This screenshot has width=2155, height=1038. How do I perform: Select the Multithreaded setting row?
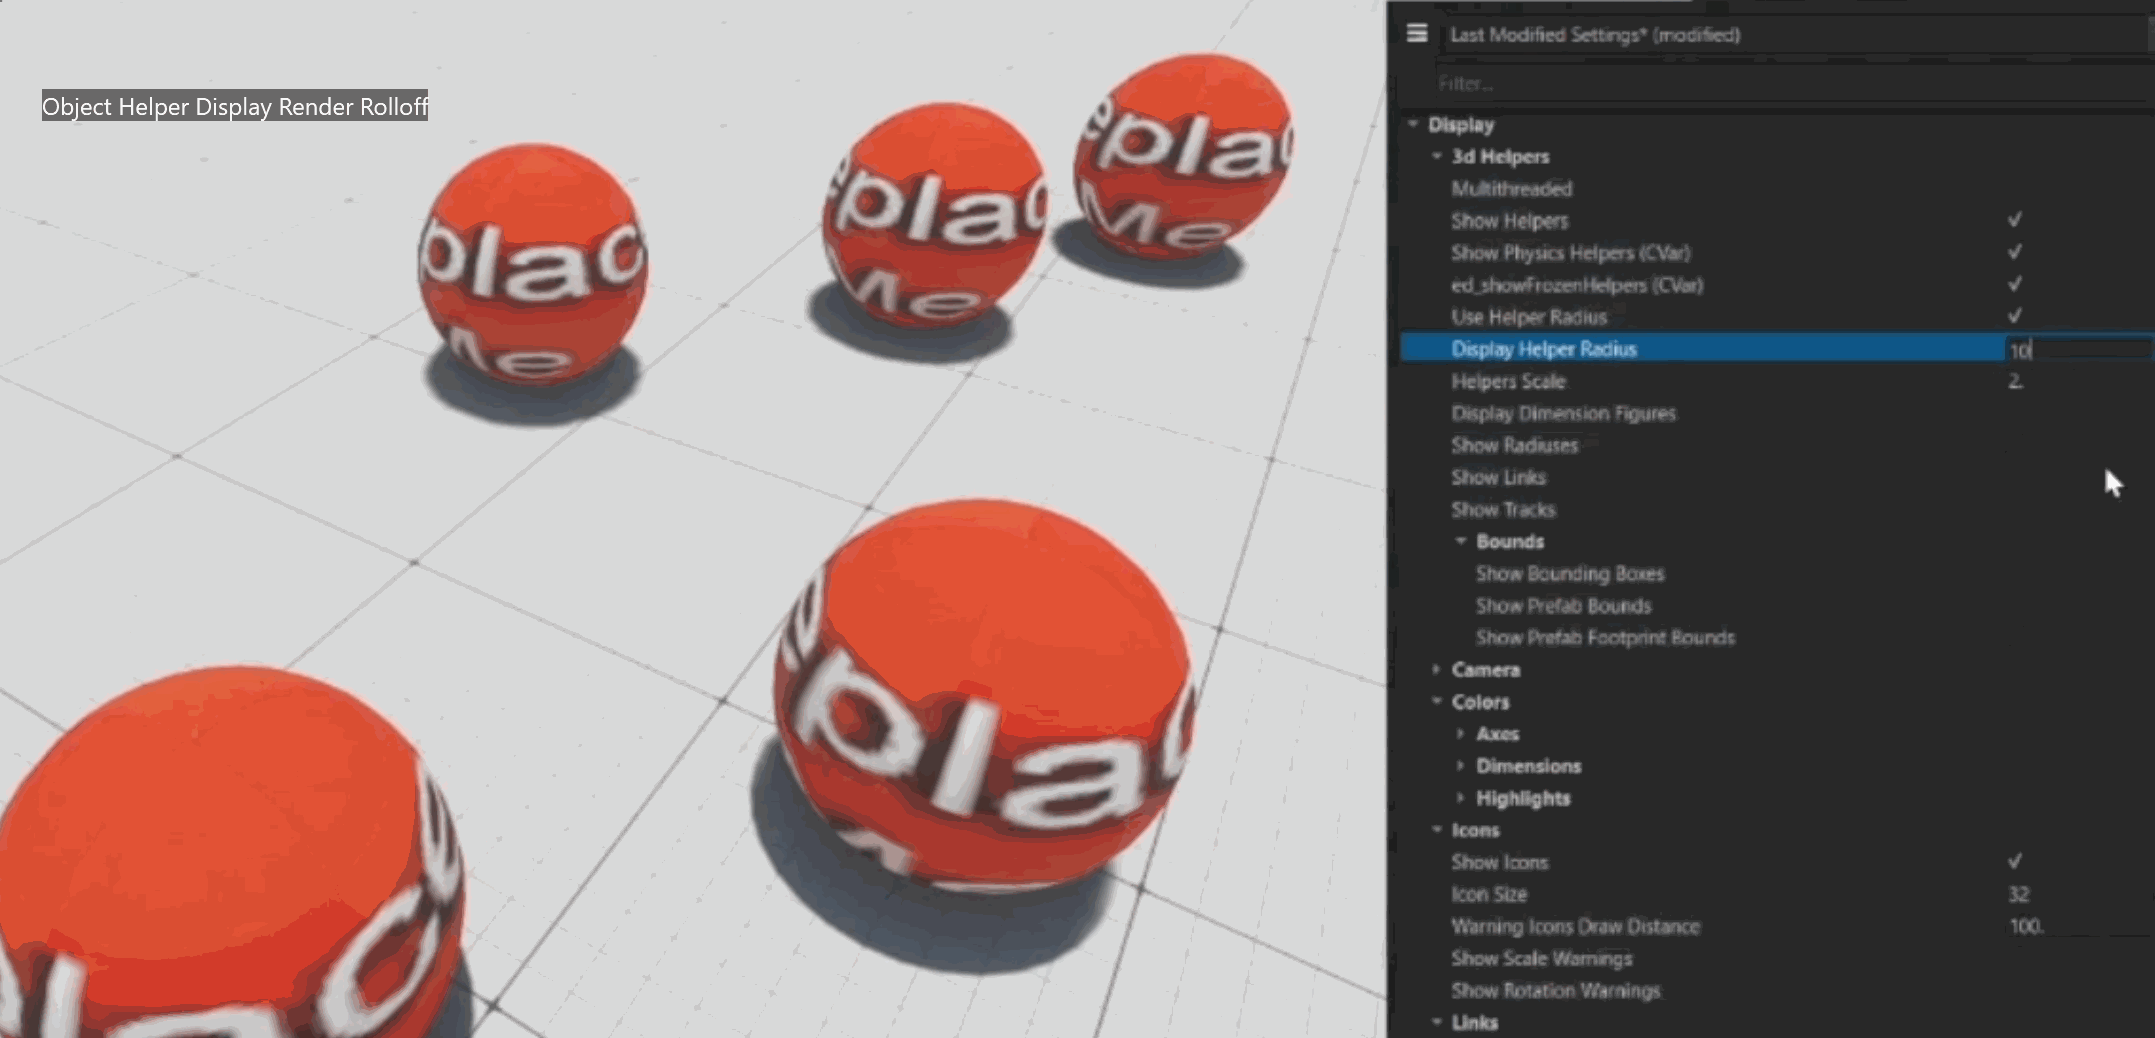point(1775,188)
